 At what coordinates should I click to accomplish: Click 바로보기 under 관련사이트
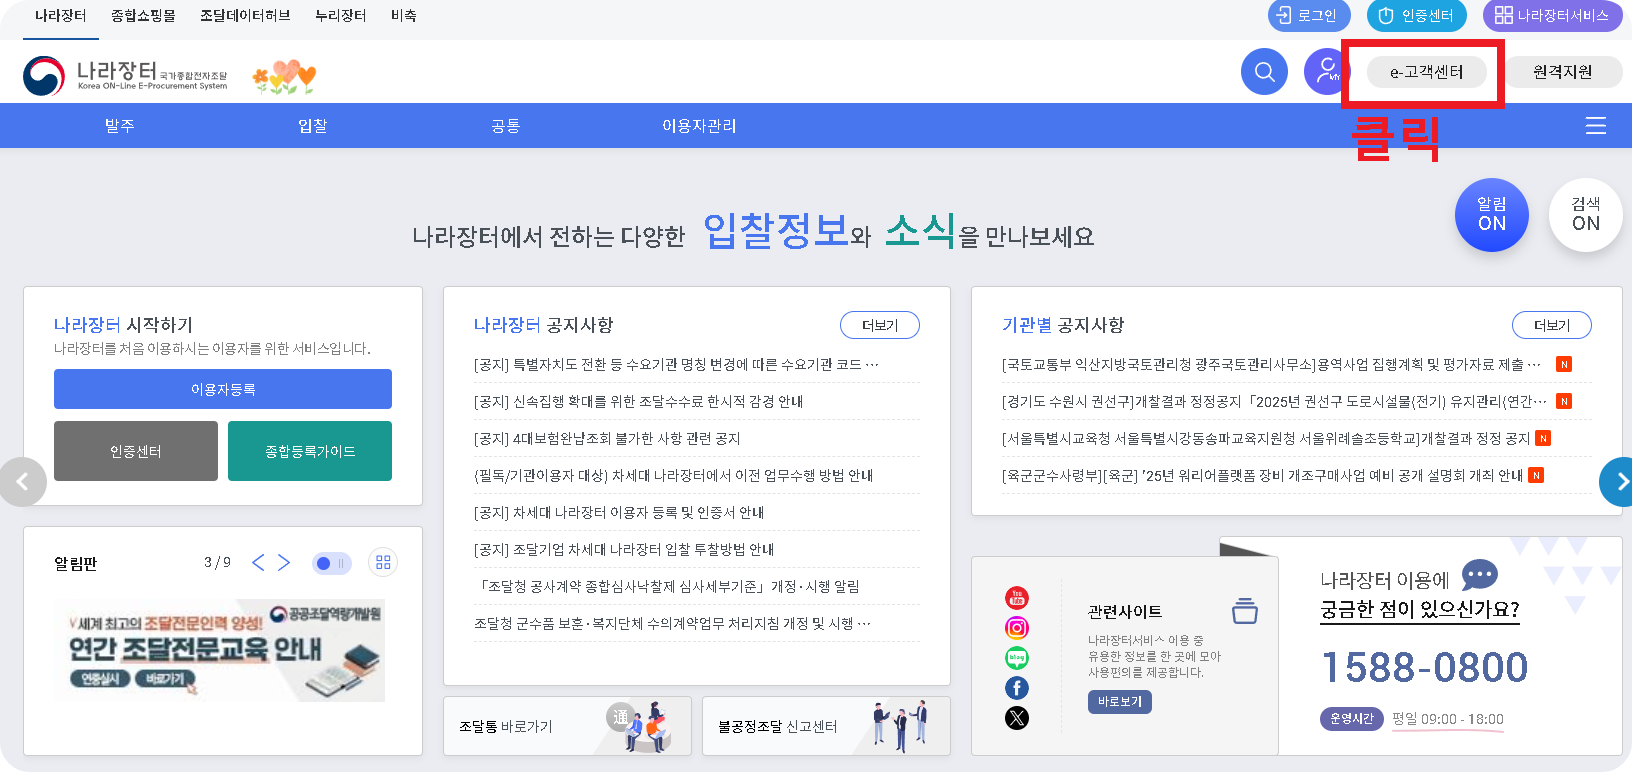[1120, 702]
